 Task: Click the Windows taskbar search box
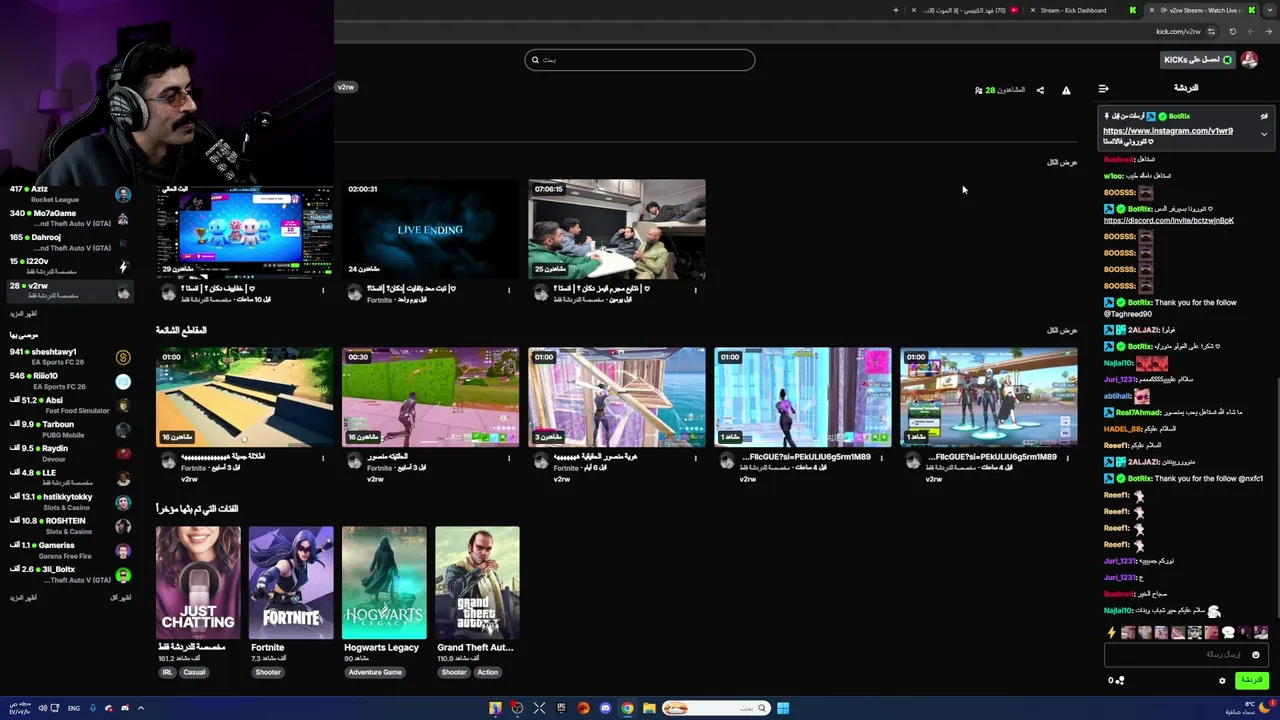tap(715, 708)
